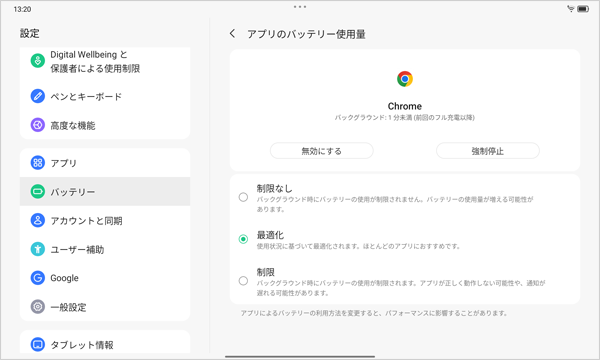The image size is (600, 360).
Task: Tap the Accounts and sync person icon
Action: [38, 220]
